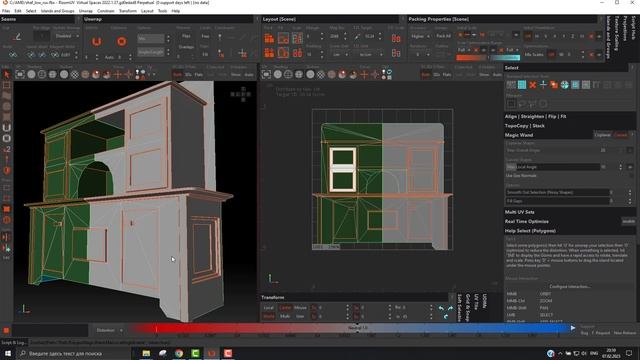Click the frame-all icon in 3D viewport toolbar
Image resolution: width=640 pixels, height=360 pixels.
coord(20,74)
